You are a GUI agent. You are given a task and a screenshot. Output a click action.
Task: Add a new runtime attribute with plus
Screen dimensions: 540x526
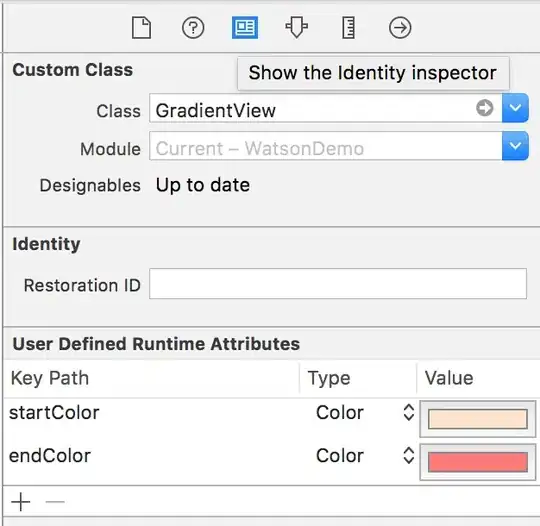click(x=21, y=502)
